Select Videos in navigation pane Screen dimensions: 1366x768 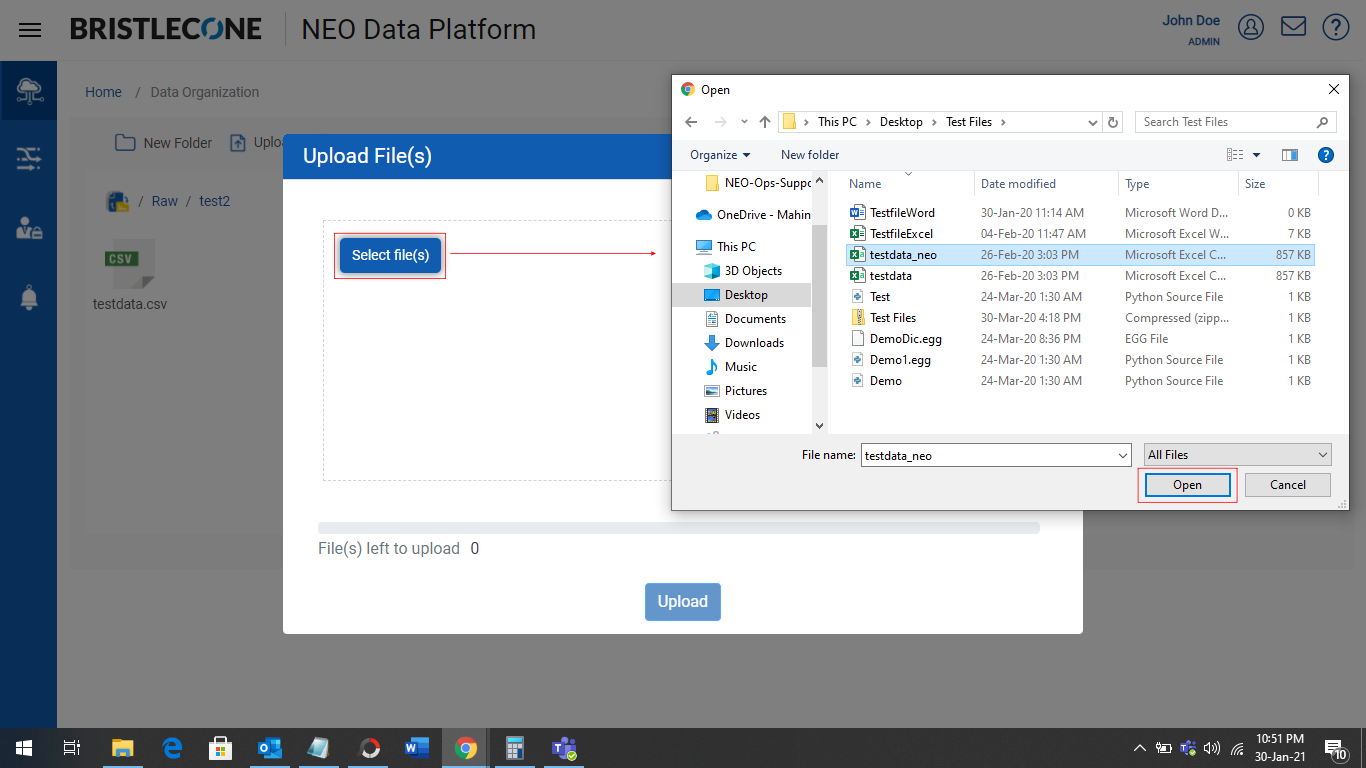click(x=732, y=415)
